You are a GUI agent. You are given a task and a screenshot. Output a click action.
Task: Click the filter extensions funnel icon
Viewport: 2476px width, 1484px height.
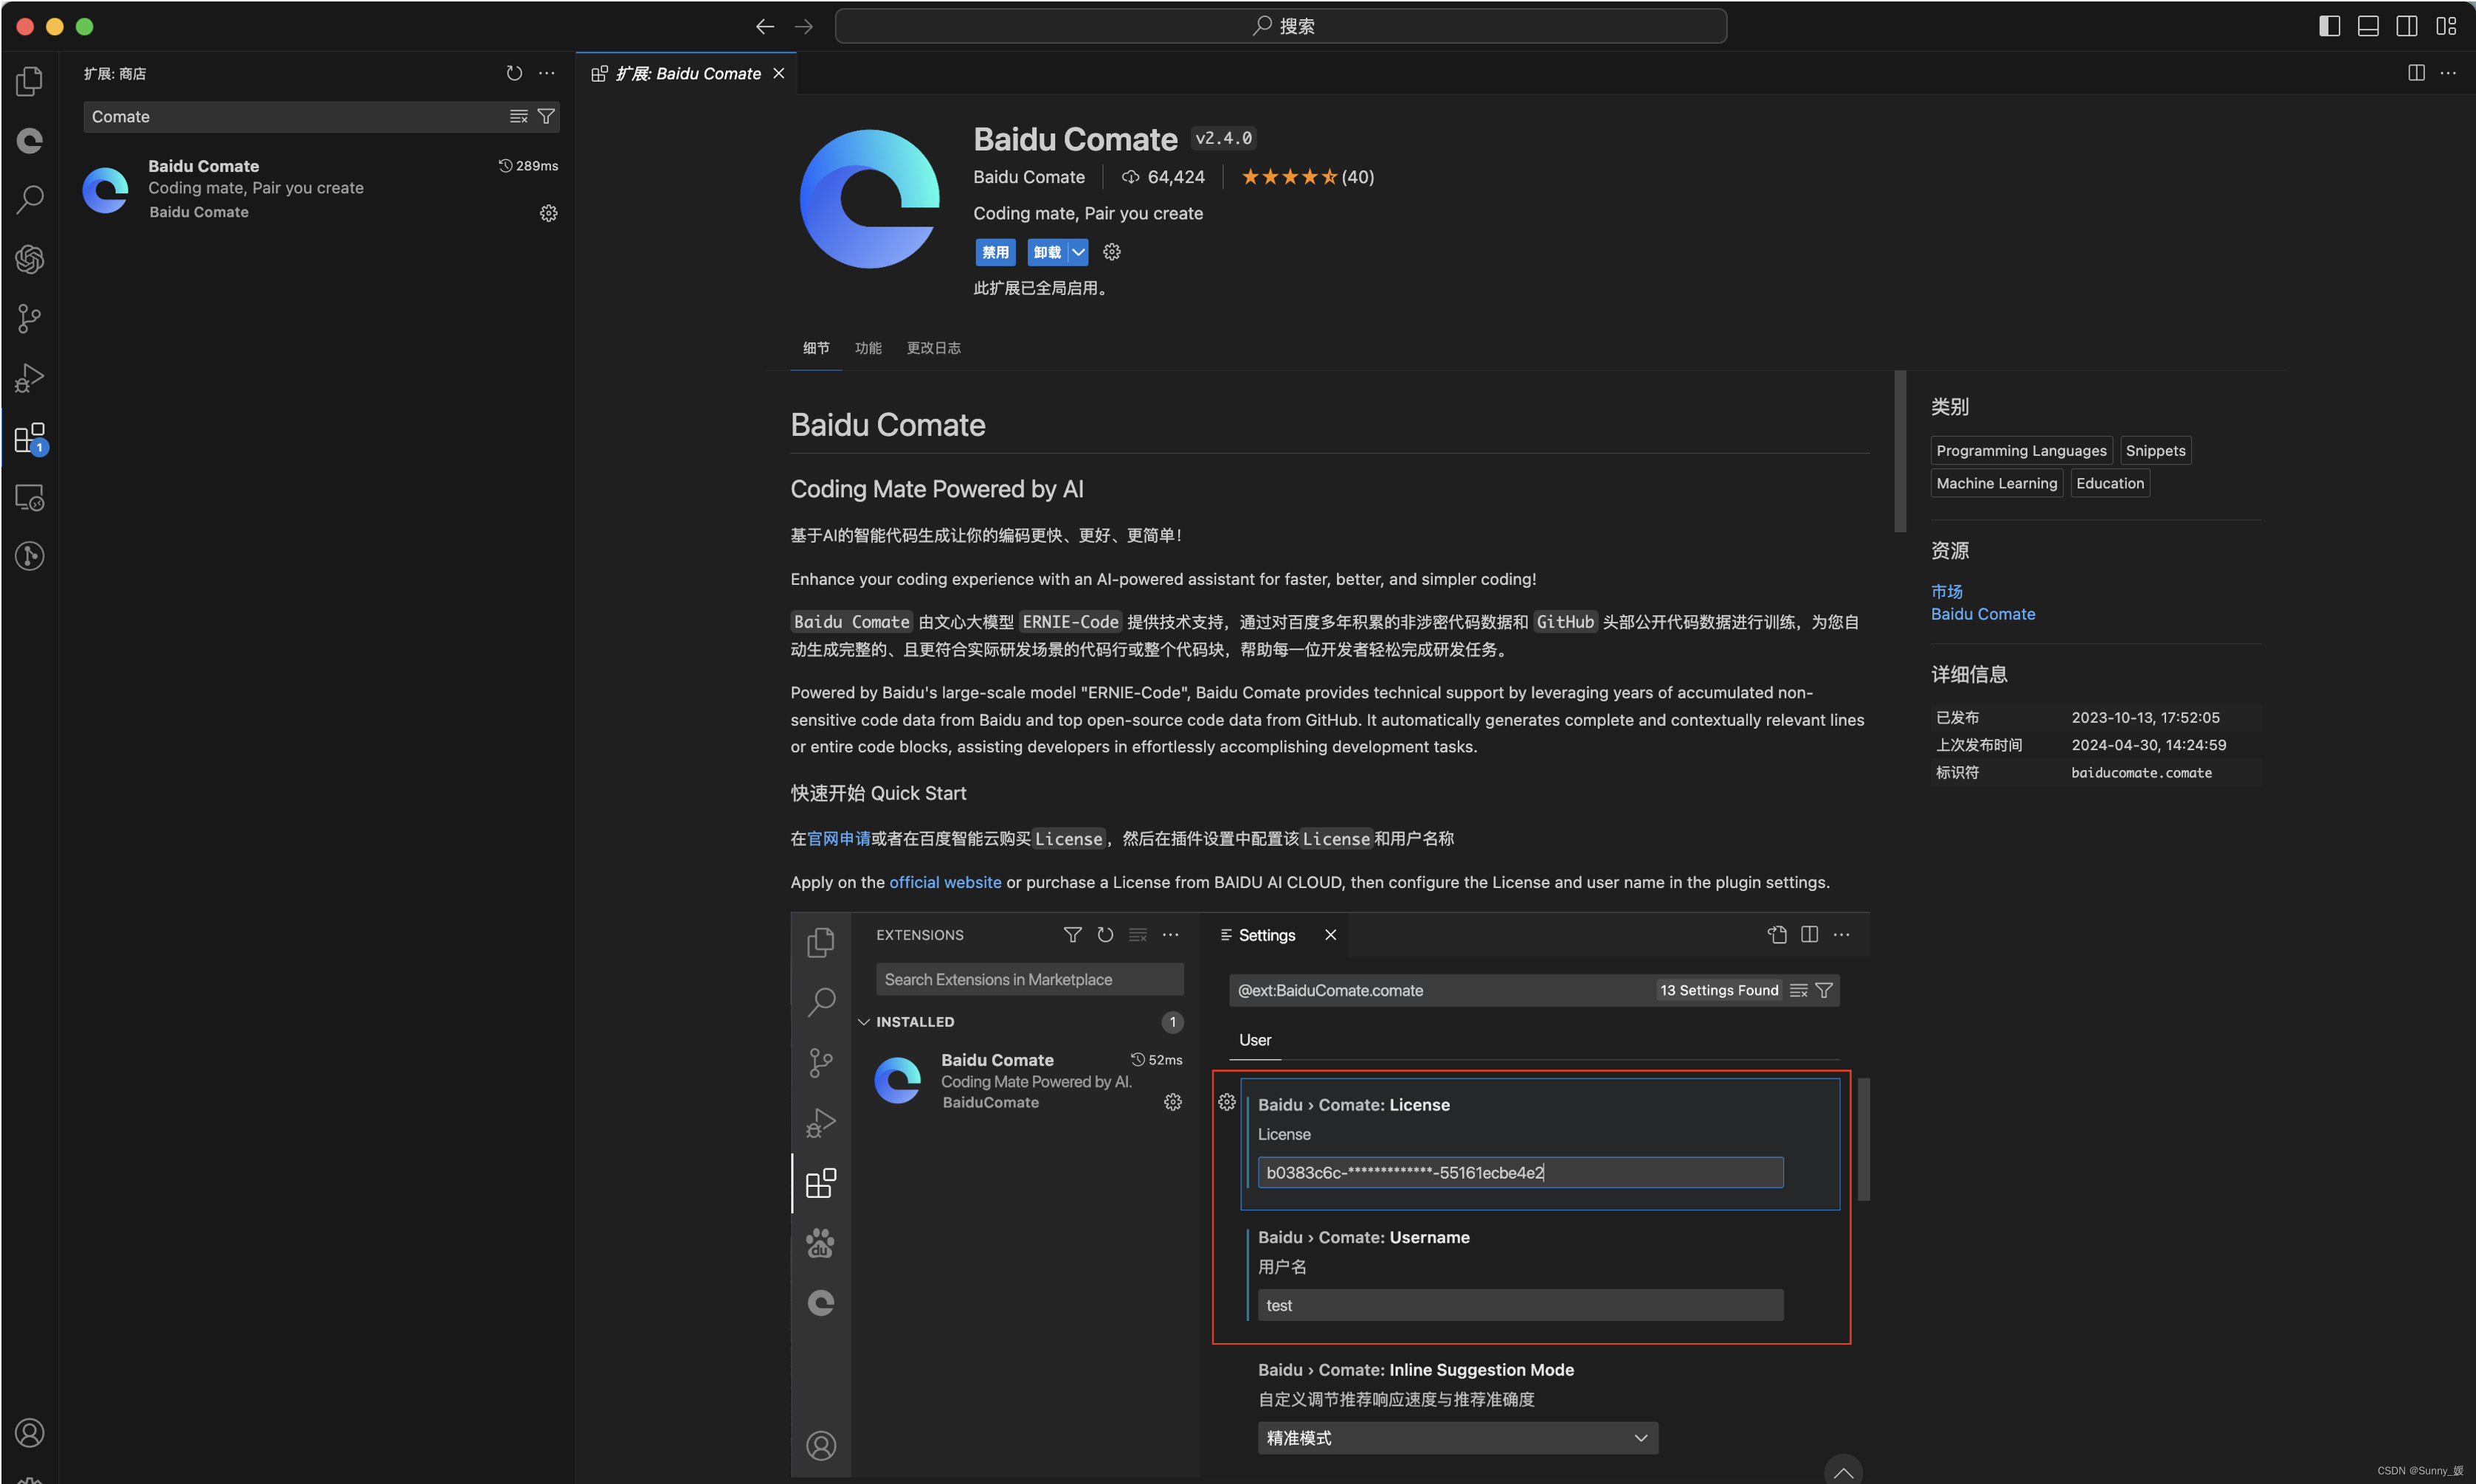click(x=546, y=116)
